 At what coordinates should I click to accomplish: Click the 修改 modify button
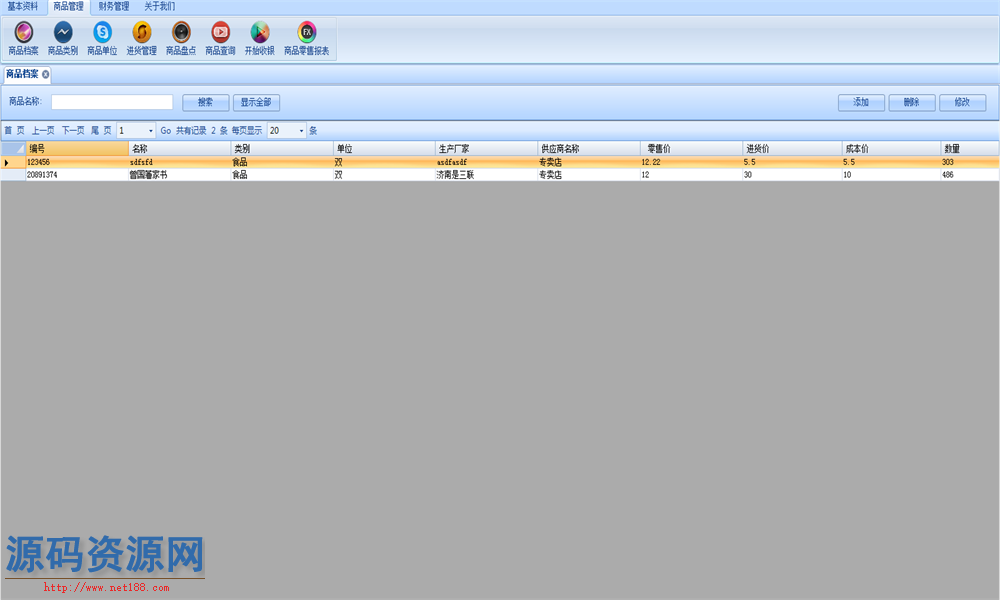coord(962,102)
